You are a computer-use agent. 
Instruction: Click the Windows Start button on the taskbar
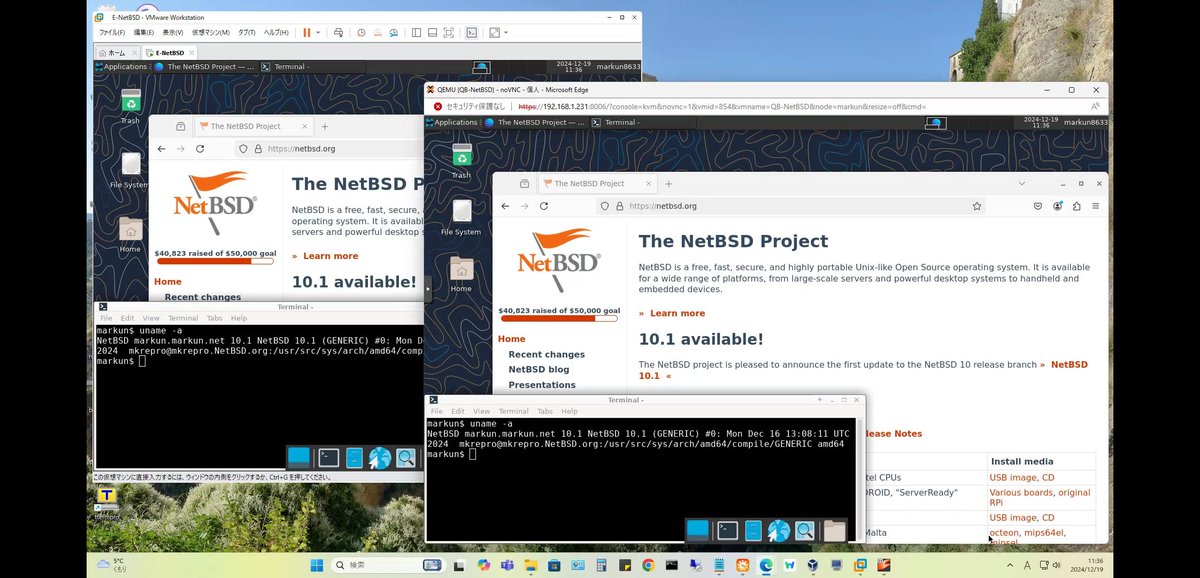(318, 565)
